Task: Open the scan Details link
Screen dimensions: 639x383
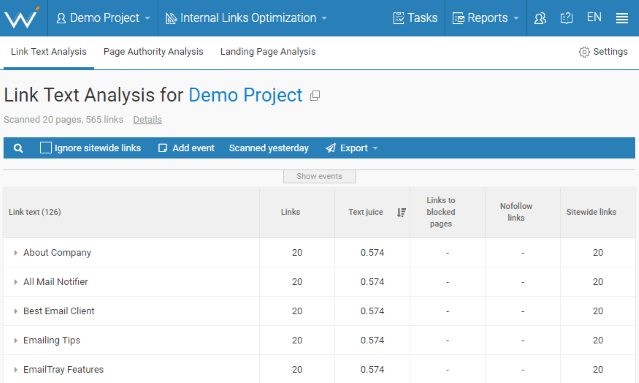Action: (148, 119)
